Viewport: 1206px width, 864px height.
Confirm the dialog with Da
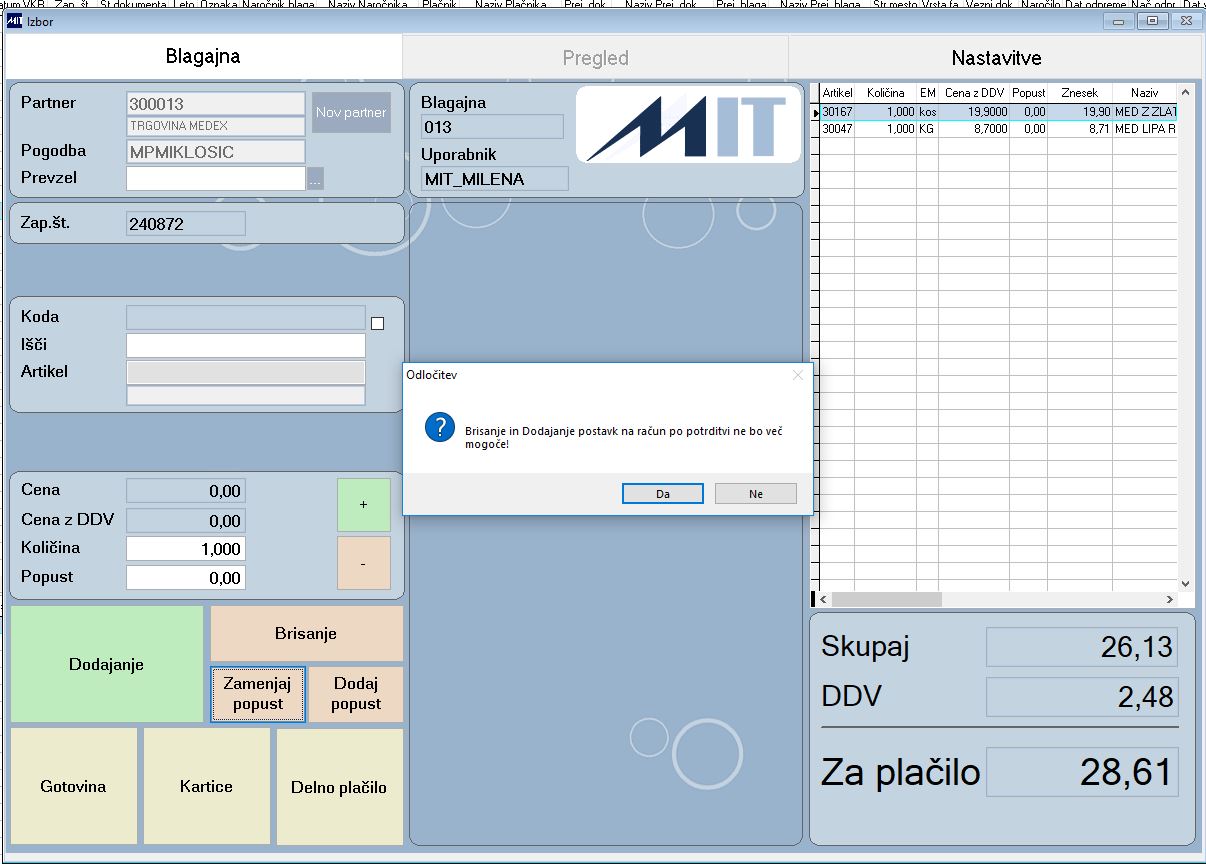(x=662, y=494)
